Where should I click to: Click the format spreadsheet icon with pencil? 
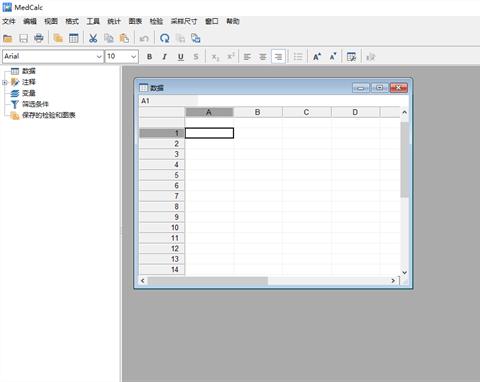[x=351, y=57]
